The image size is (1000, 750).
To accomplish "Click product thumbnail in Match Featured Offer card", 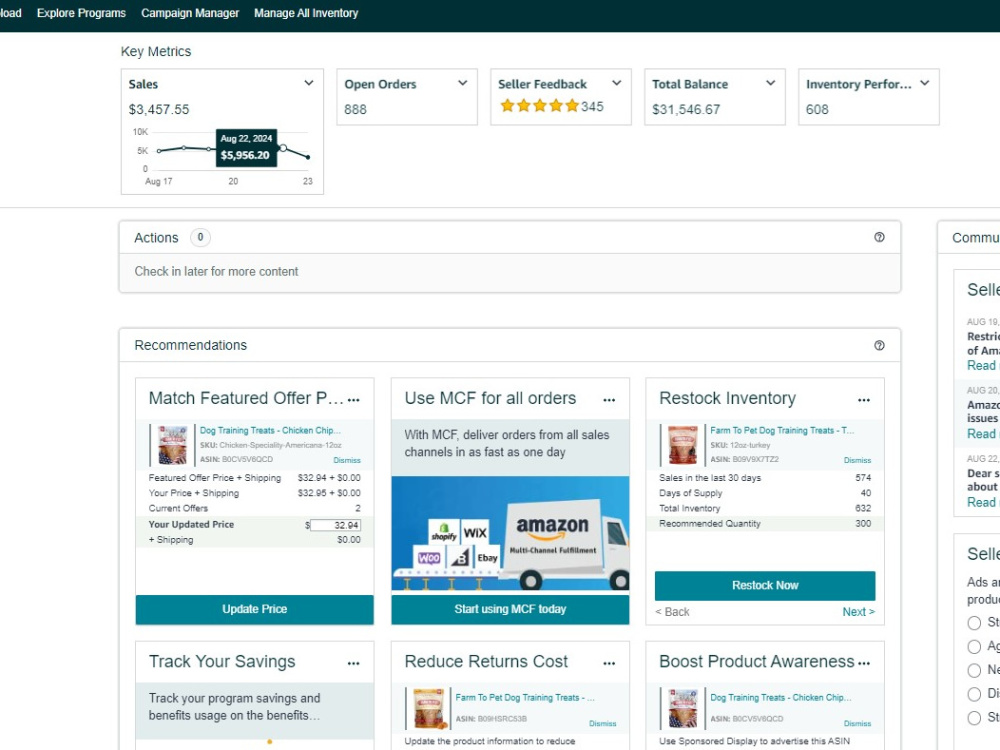I will (x=172, y=445).
